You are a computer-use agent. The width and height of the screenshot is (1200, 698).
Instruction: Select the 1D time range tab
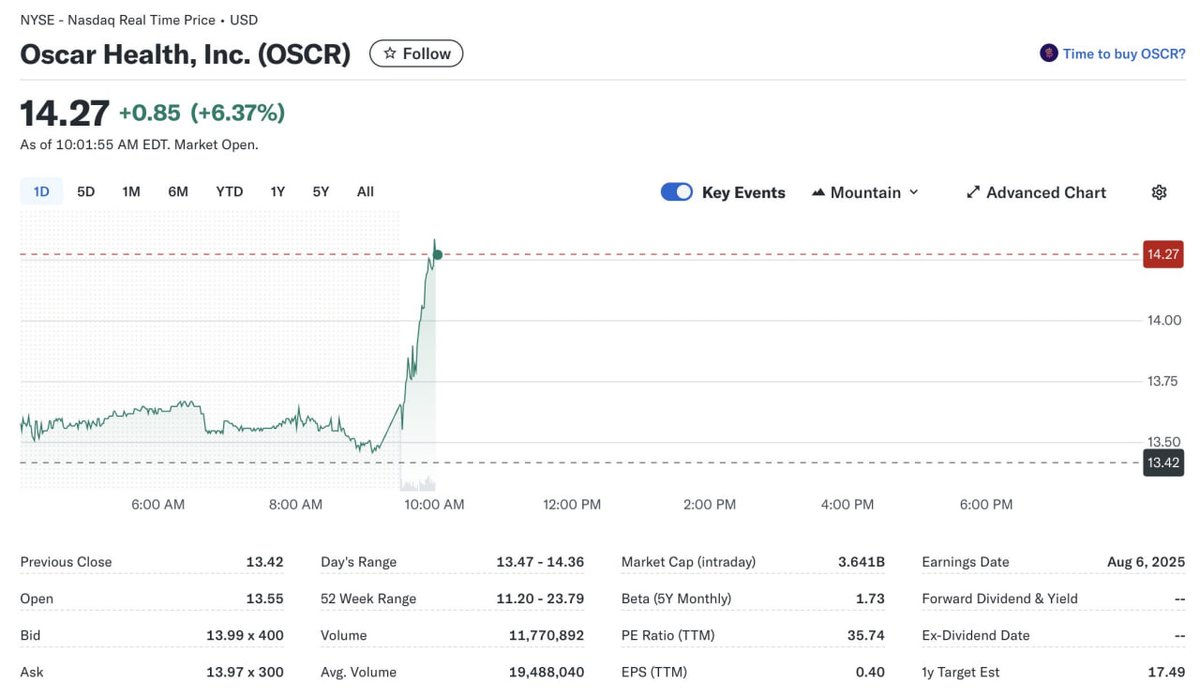pos(41,191)
